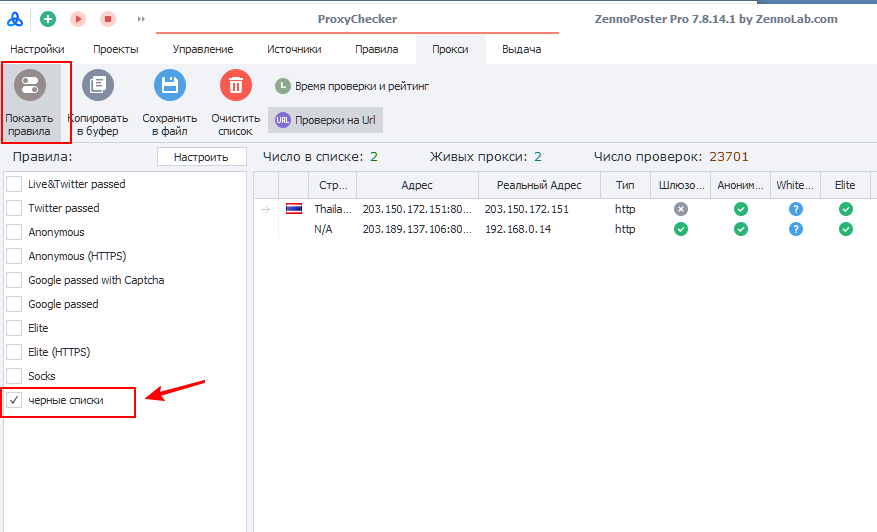Image resolution: width=877 pixels, height=532 pixels.
Task: Check the Elite (HTTPS) rule checkbox
Action: coord(14,352)
